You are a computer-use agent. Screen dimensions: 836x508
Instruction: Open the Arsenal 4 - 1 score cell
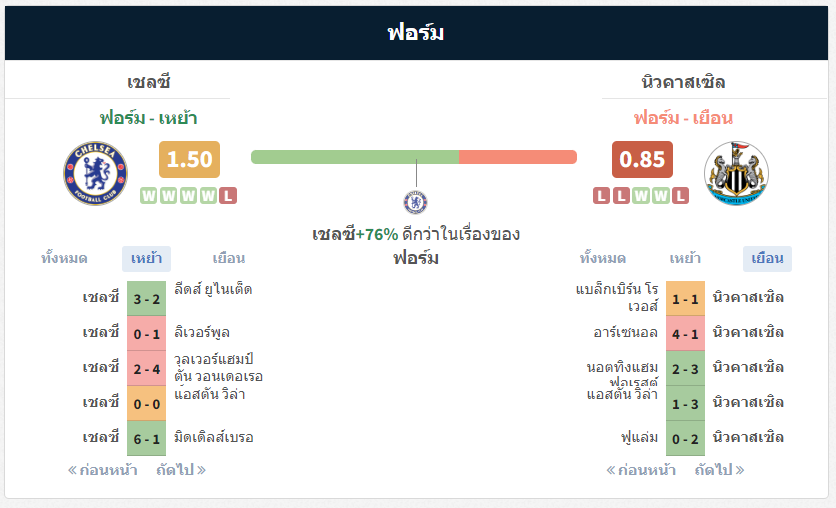point(685,334)
